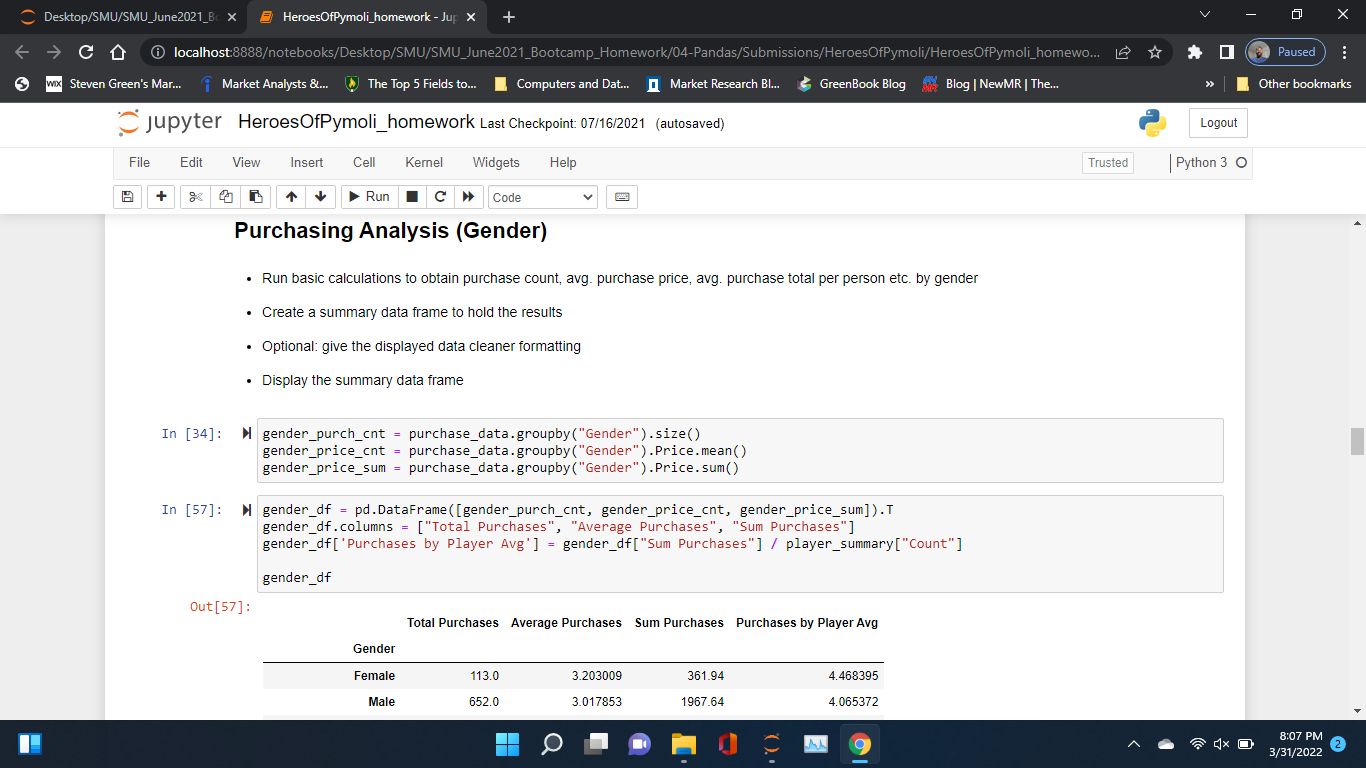
Task: Open Chrome three-dot menu
Action: (1344, 52)
